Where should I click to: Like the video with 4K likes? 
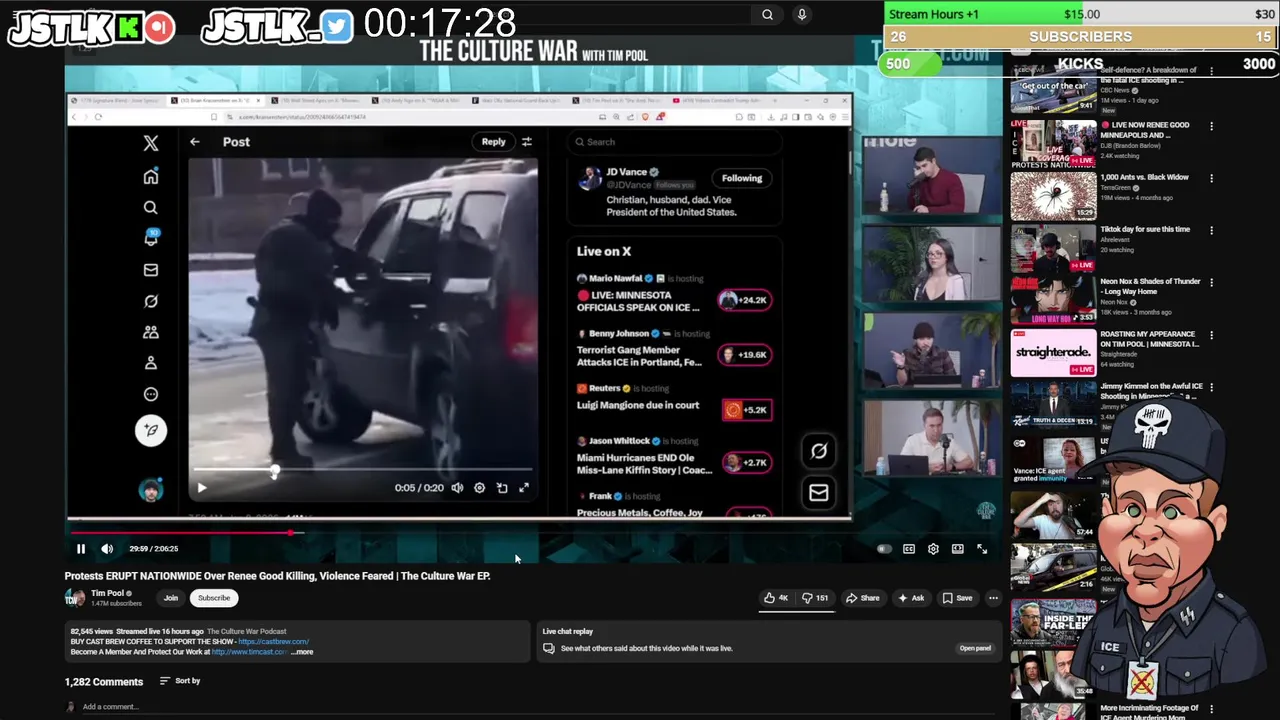776,598
